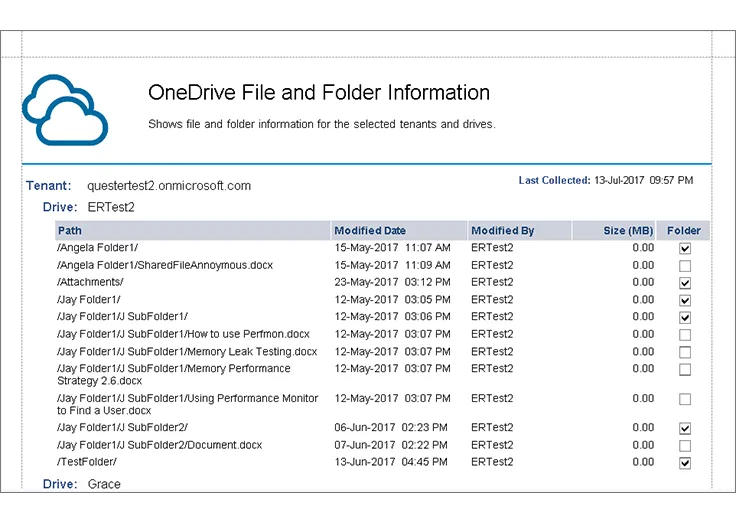
Task: Click tenant name questertest2.onmicrosoft.com
Action: pyautogui.click(x=169, y=185)
